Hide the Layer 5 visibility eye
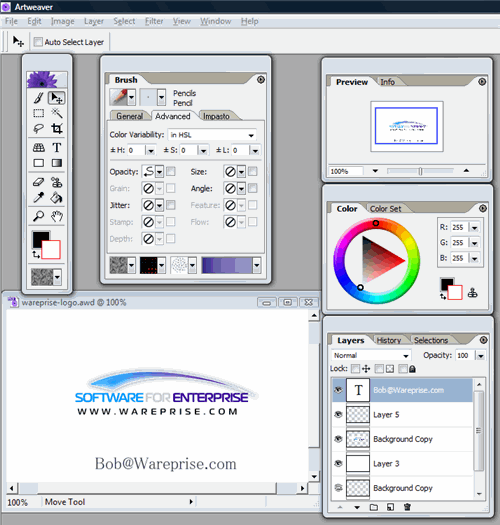The image size is (500, 525). tap(338, 415)
